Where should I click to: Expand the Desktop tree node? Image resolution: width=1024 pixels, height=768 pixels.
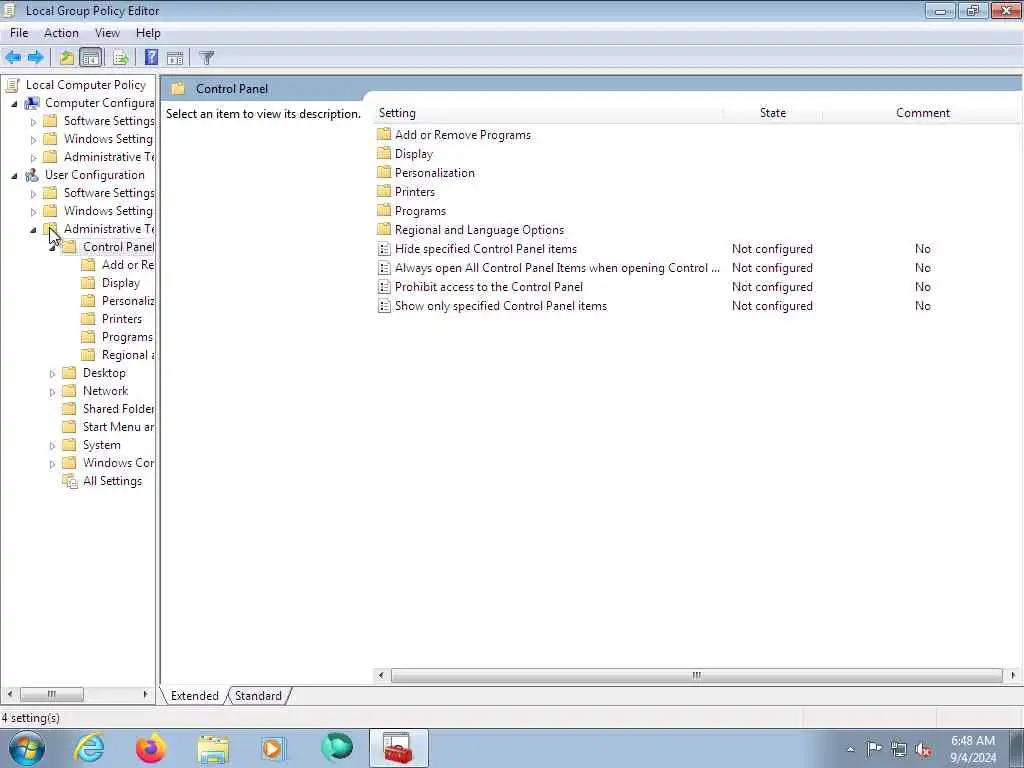click(x=52, y=374)
